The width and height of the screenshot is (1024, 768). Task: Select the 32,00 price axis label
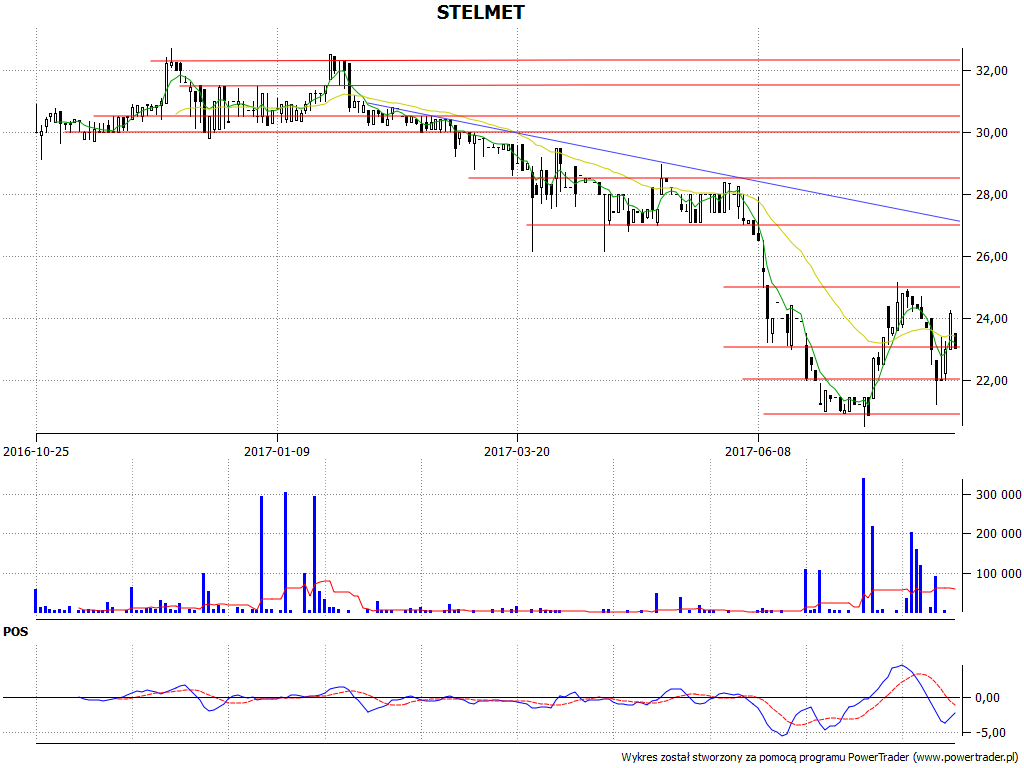click(x=991, y=71)
